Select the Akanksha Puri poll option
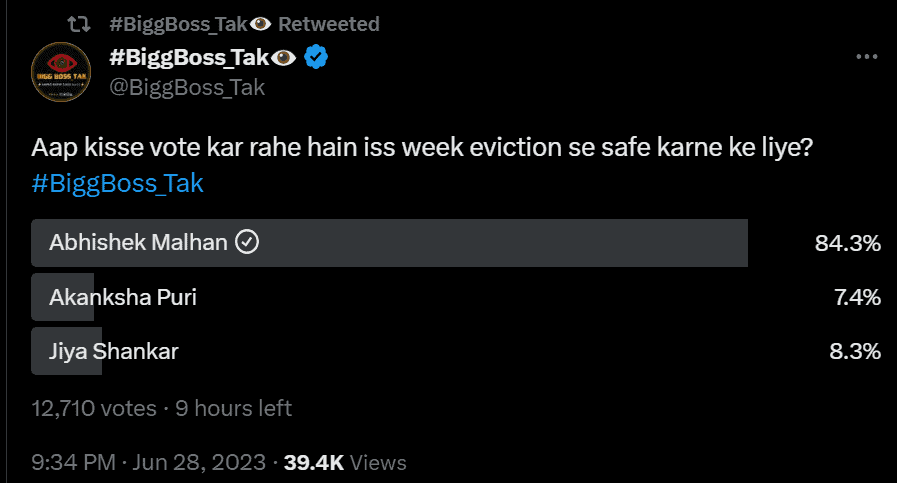 click(x=390, y=297)
